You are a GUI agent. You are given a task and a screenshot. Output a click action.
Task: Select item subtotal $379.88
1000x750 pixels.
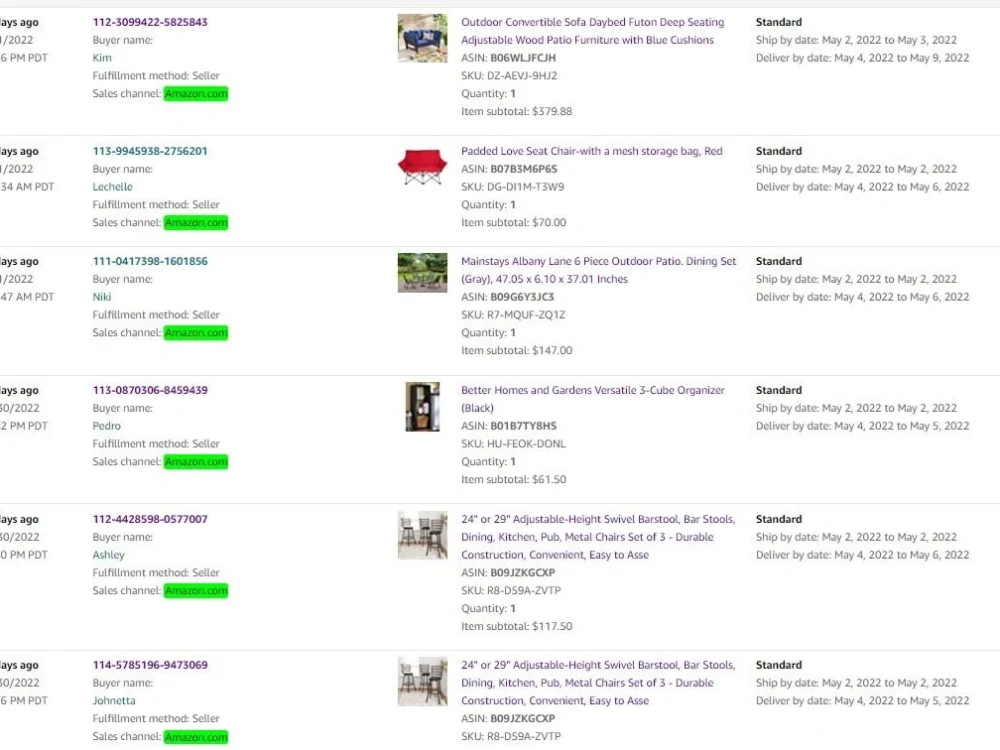(x=552, y=111)
